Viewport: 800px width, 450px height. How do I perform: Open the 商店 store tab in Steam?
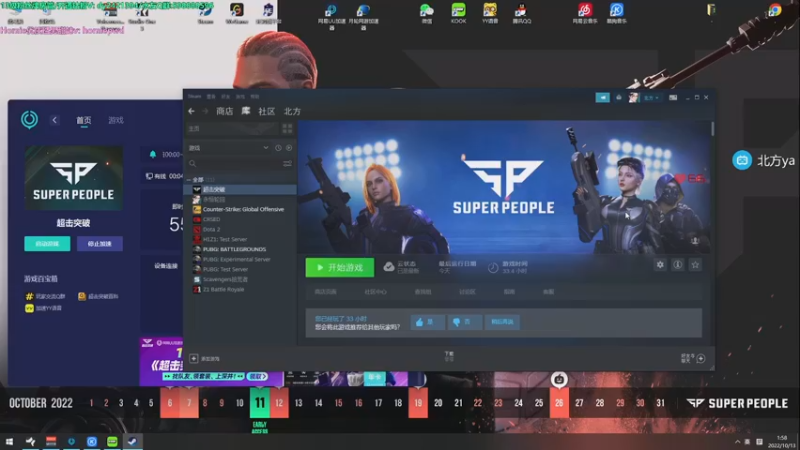pos(224,111)
